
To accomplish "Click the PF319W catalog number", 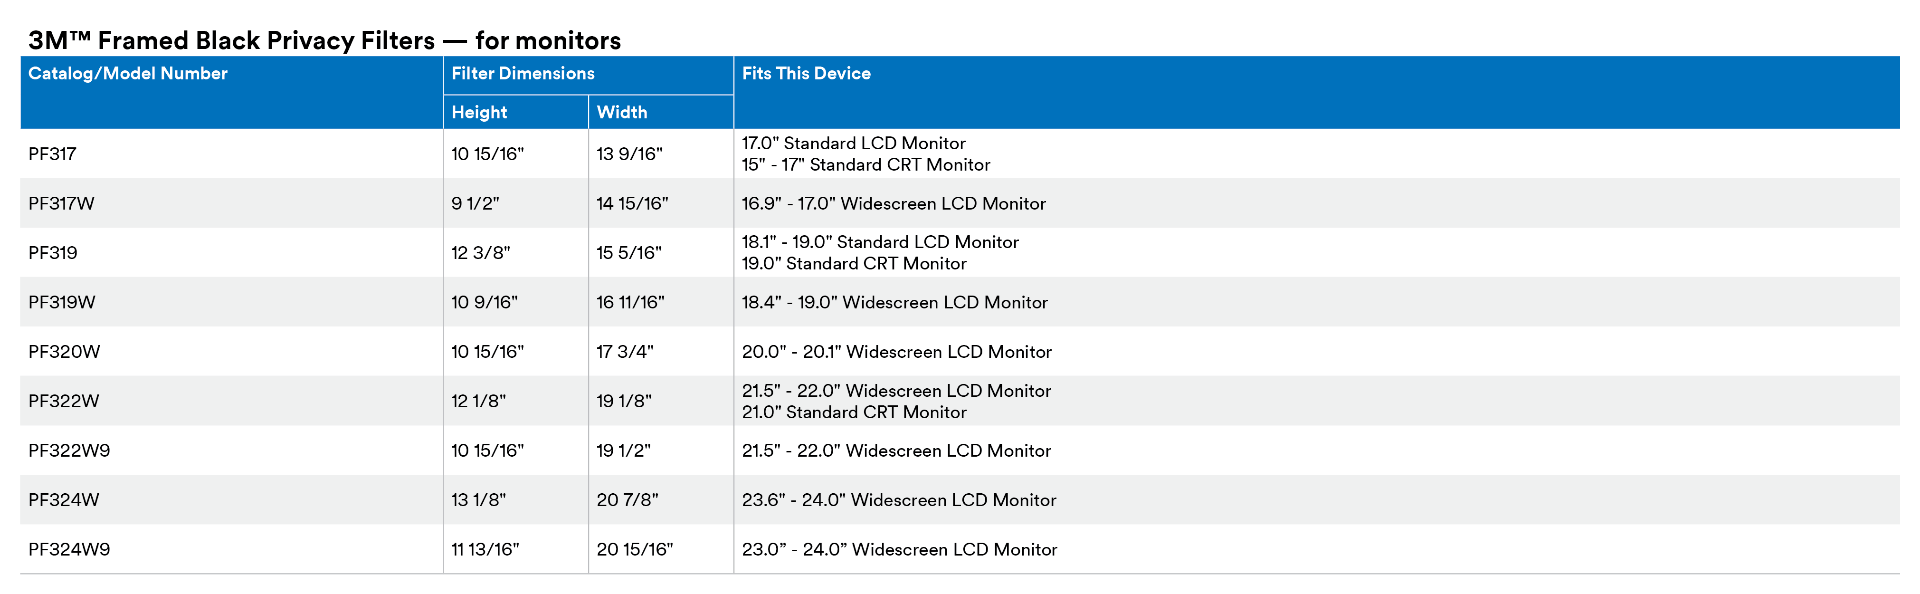I will 62,302.
